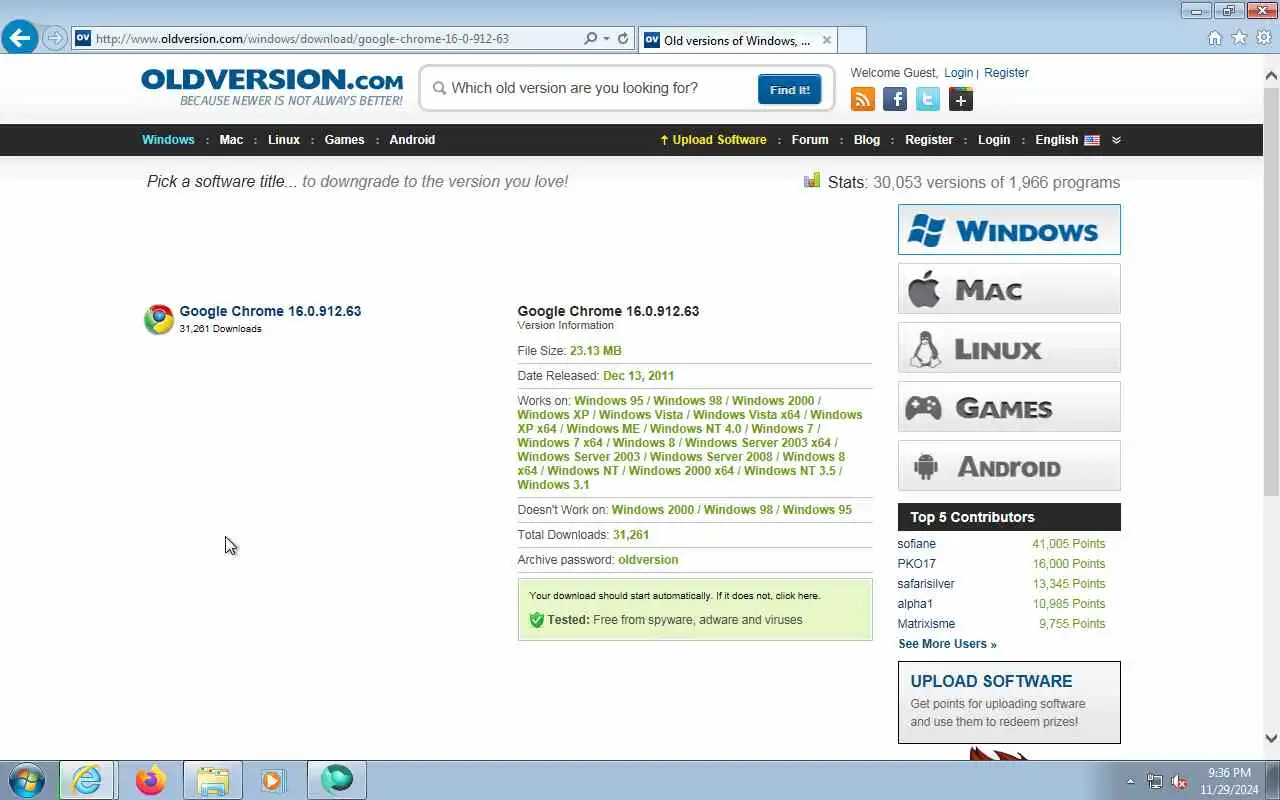Select Linux in the navigation bar
This screenshot has height=800, width=1280.
click(284, 140)
